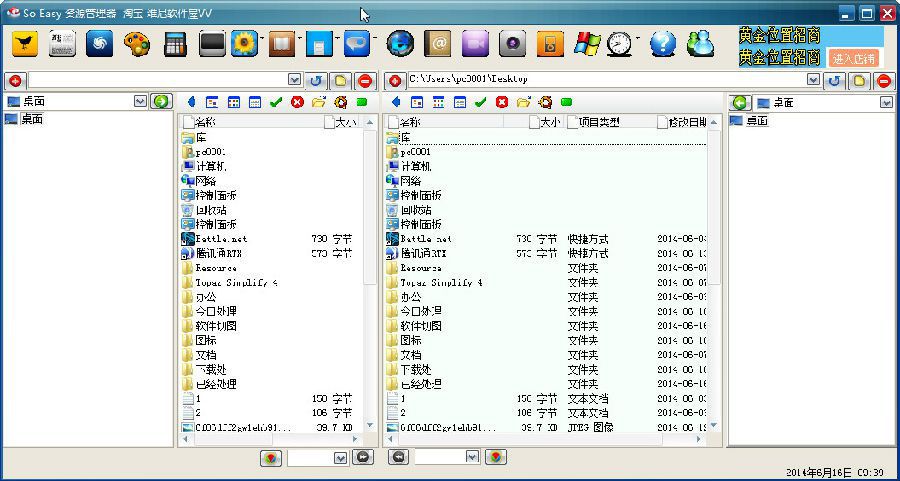Select Battle.net in the right file list
This screenshot has width=900, height=481.
point(426,239)
